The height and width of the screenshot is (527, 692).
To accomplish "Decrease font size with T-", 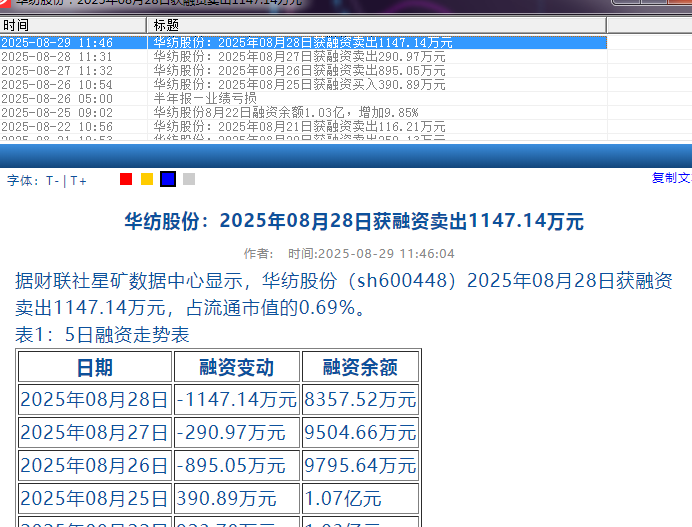I will [x=53, y=181].
